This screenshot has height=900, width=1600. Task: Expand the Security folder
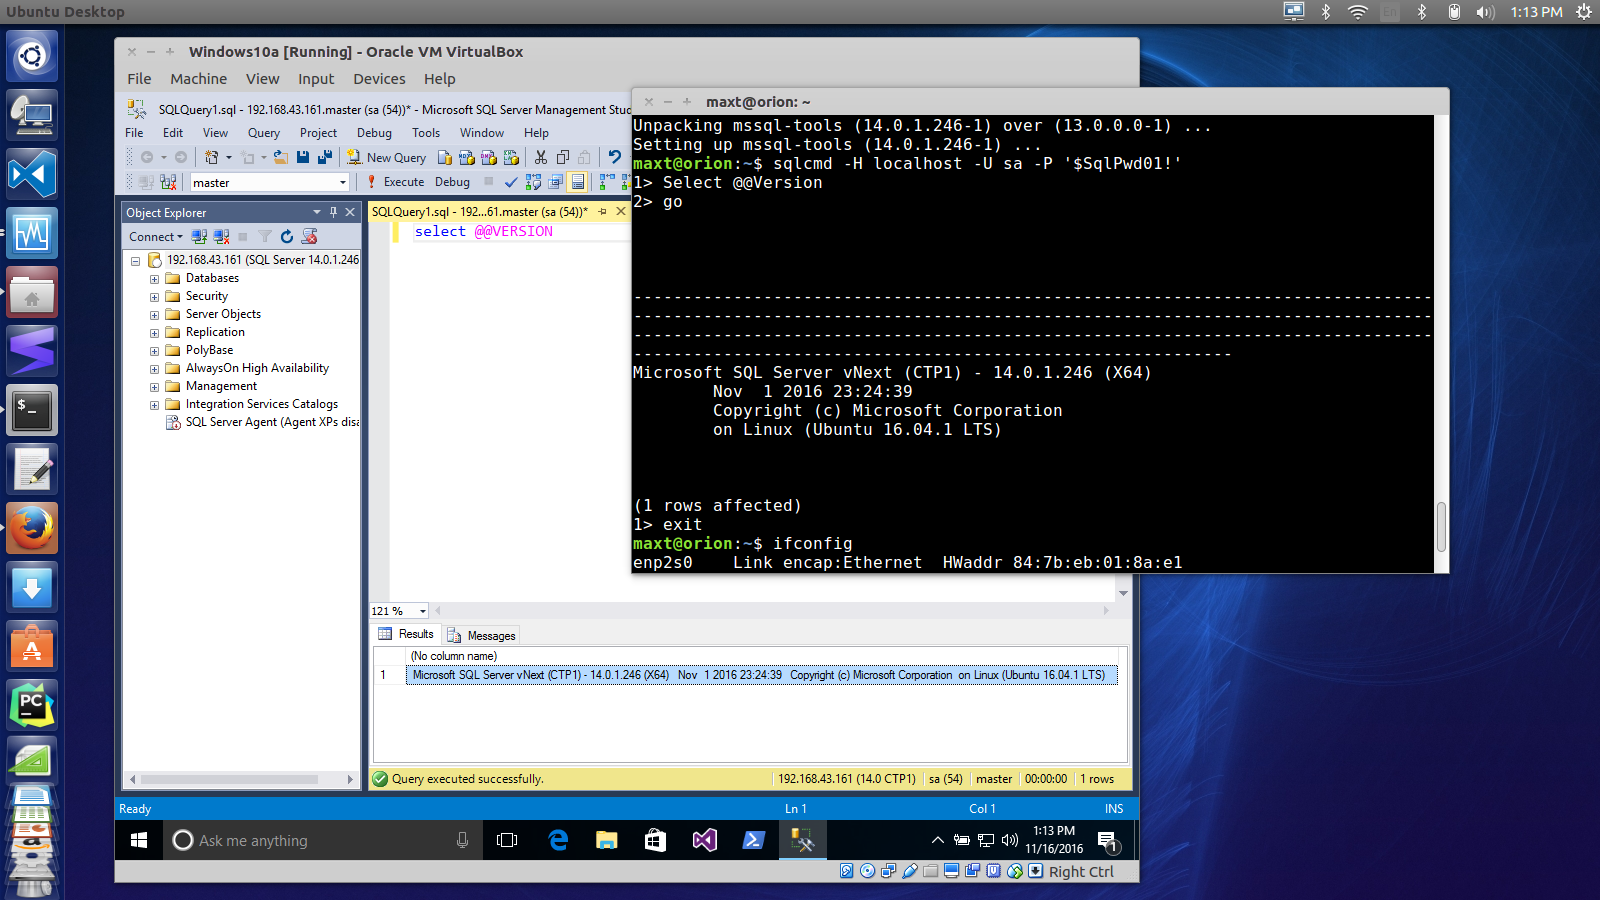click(x=154, y=297)
